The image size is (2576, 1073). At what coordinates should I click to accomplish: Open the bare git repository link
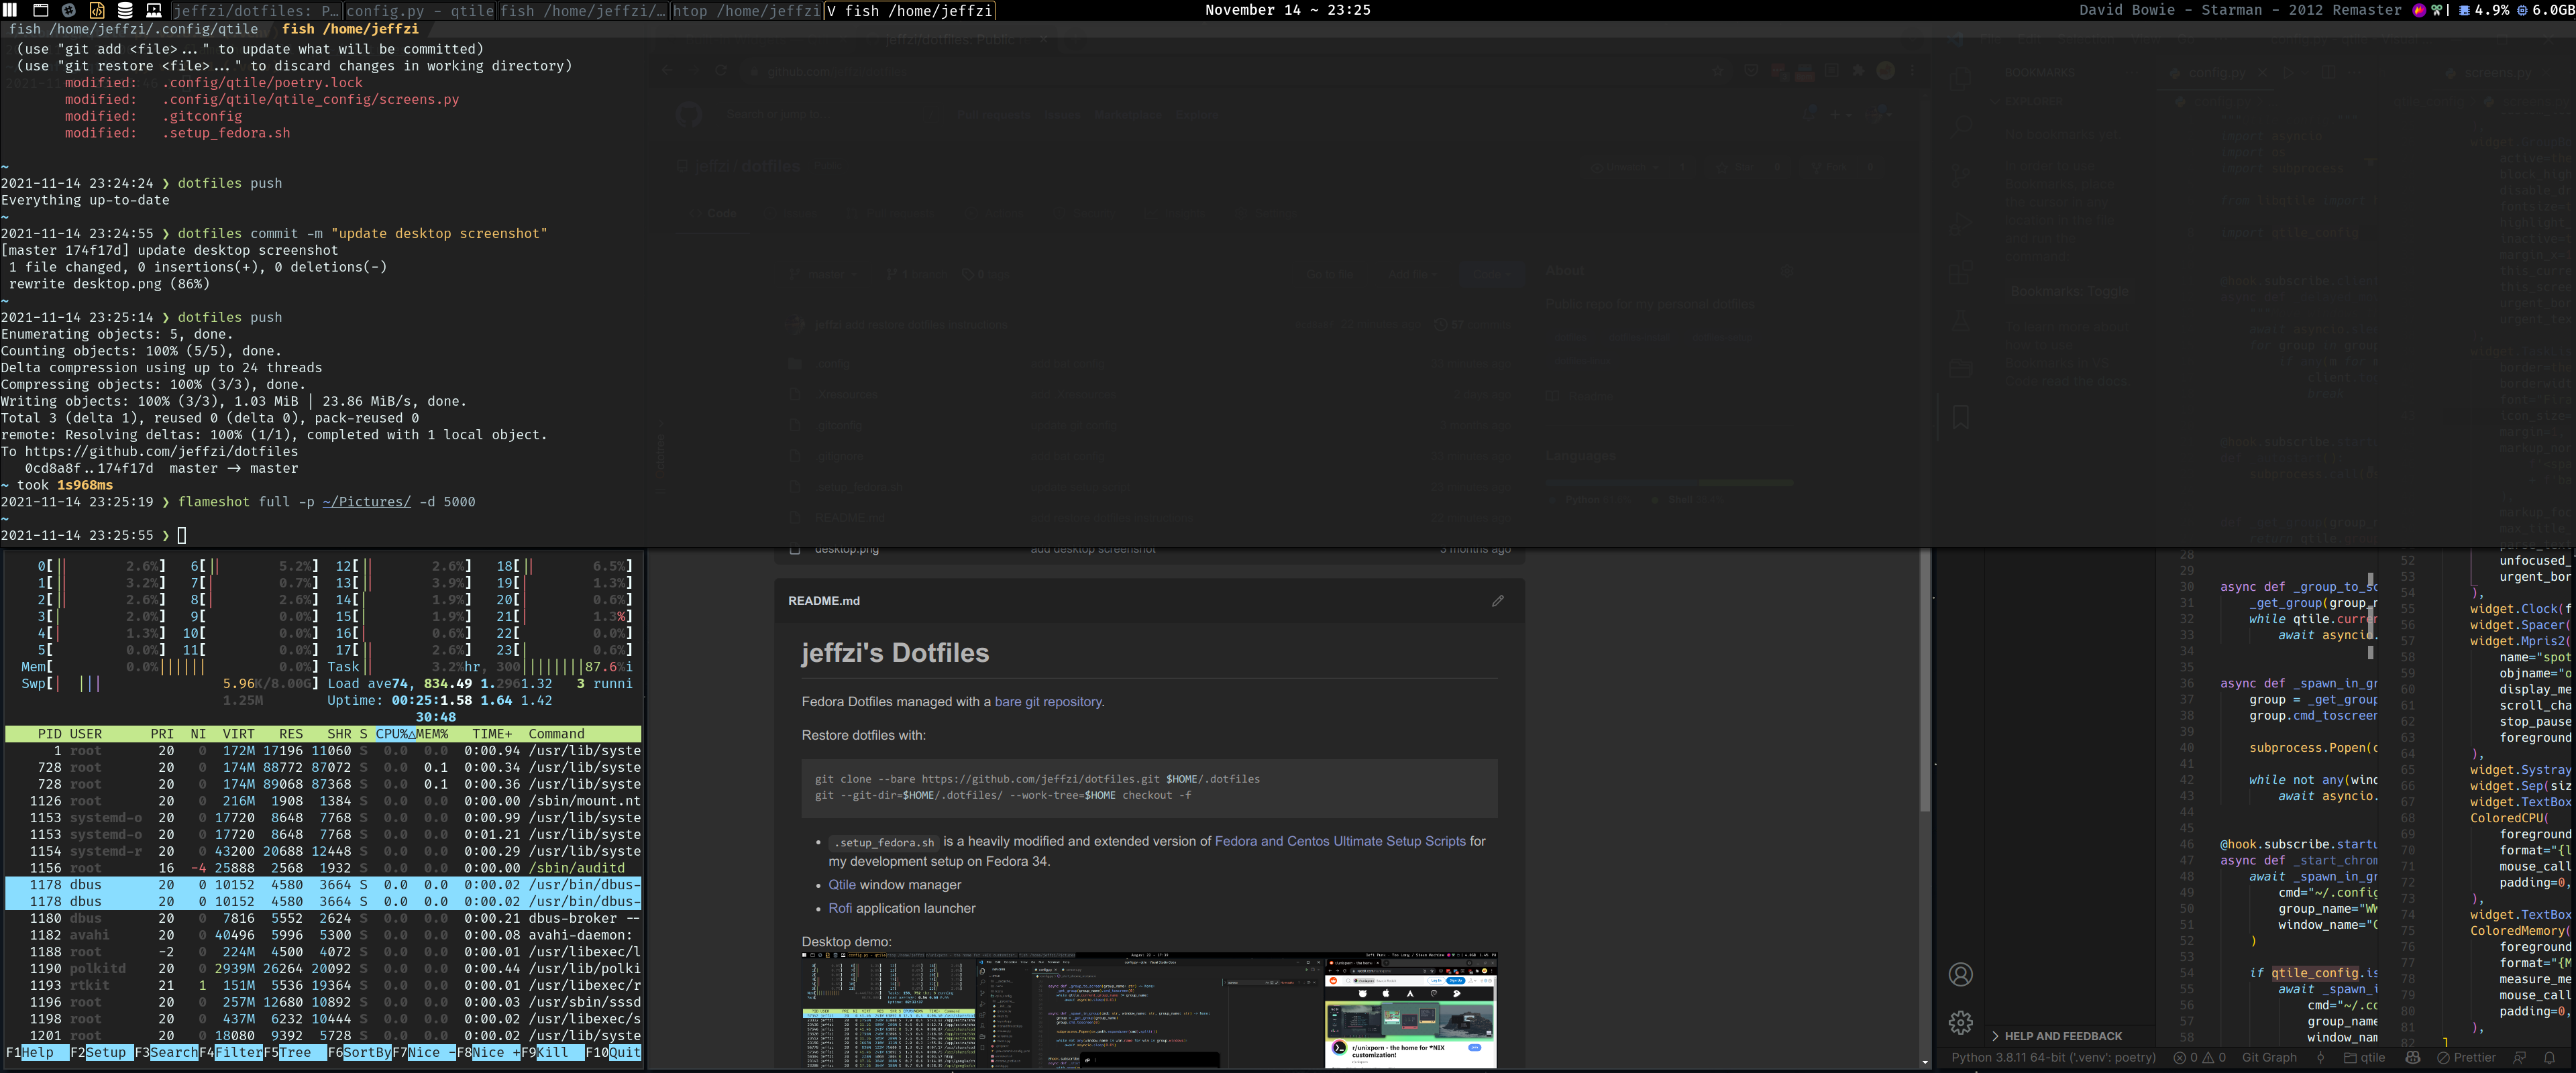tap(1048, 702)
